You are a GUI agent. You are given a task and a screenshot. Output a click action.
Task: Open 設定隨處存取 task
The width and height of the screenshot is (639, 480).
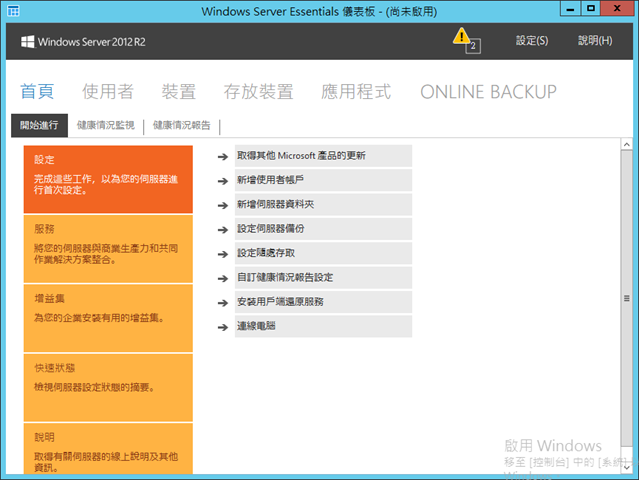click(x=323, y=253)
